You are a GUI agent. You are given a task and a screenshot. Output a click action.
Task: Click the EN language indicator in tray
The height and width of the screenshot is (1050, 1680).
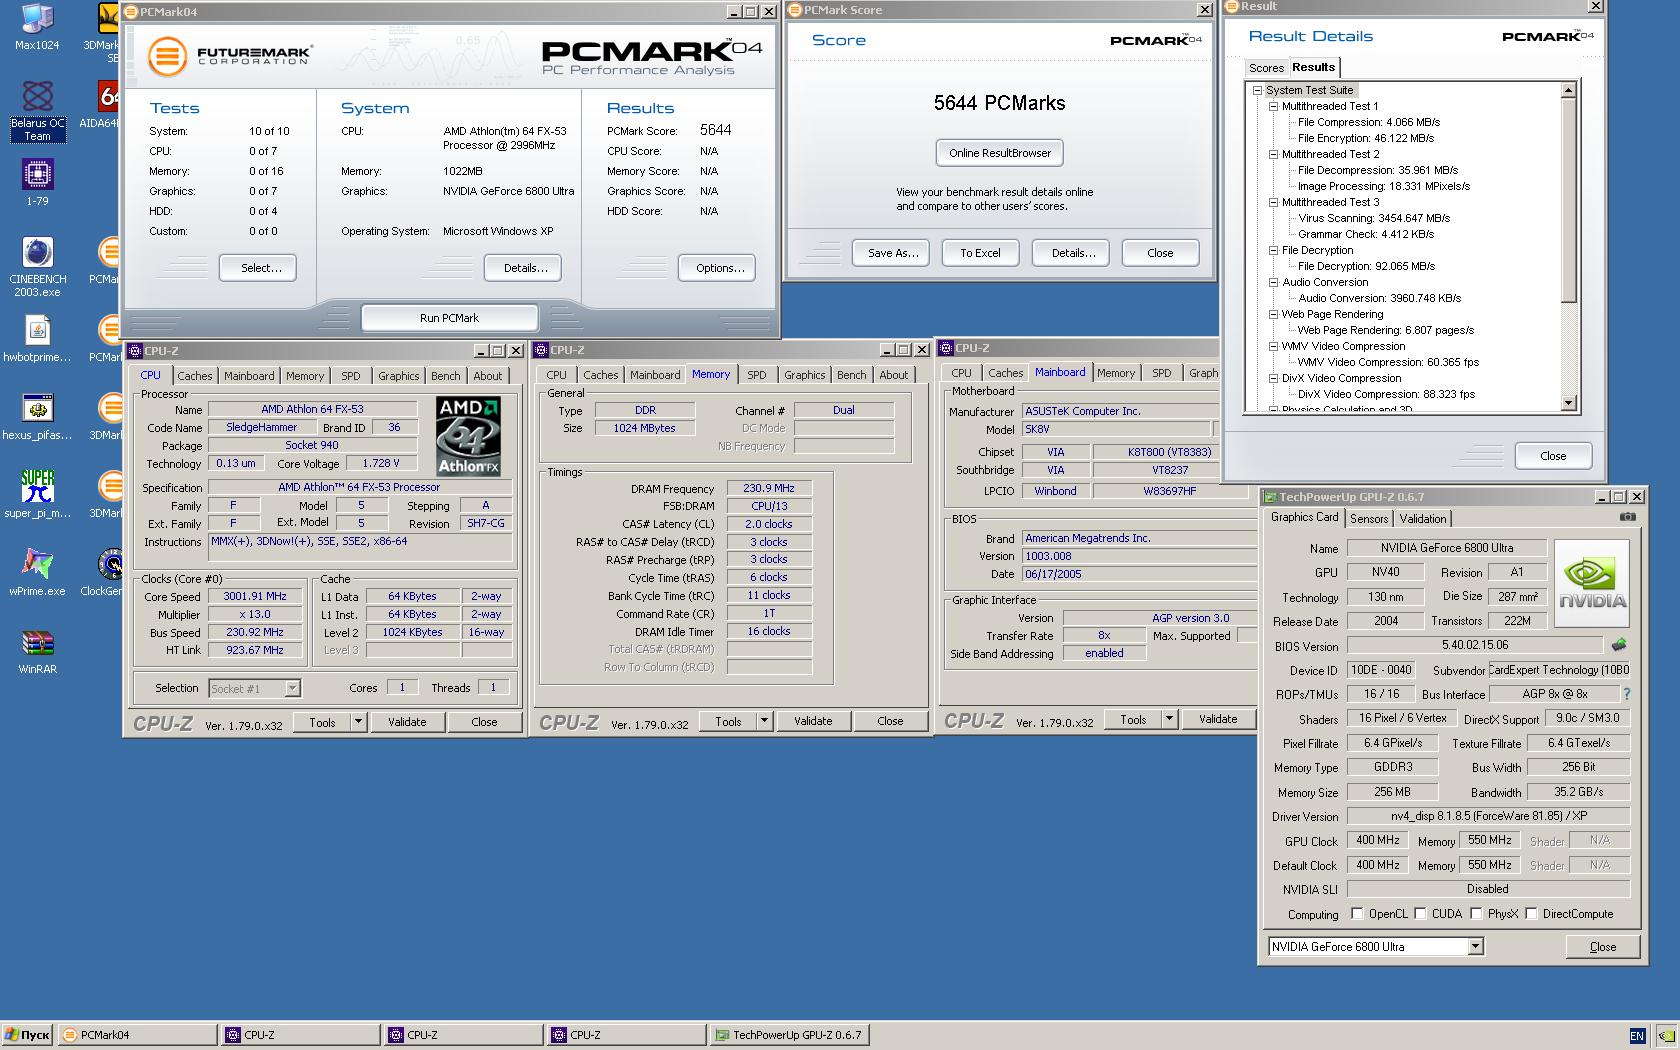(x=1637, y=1036)
